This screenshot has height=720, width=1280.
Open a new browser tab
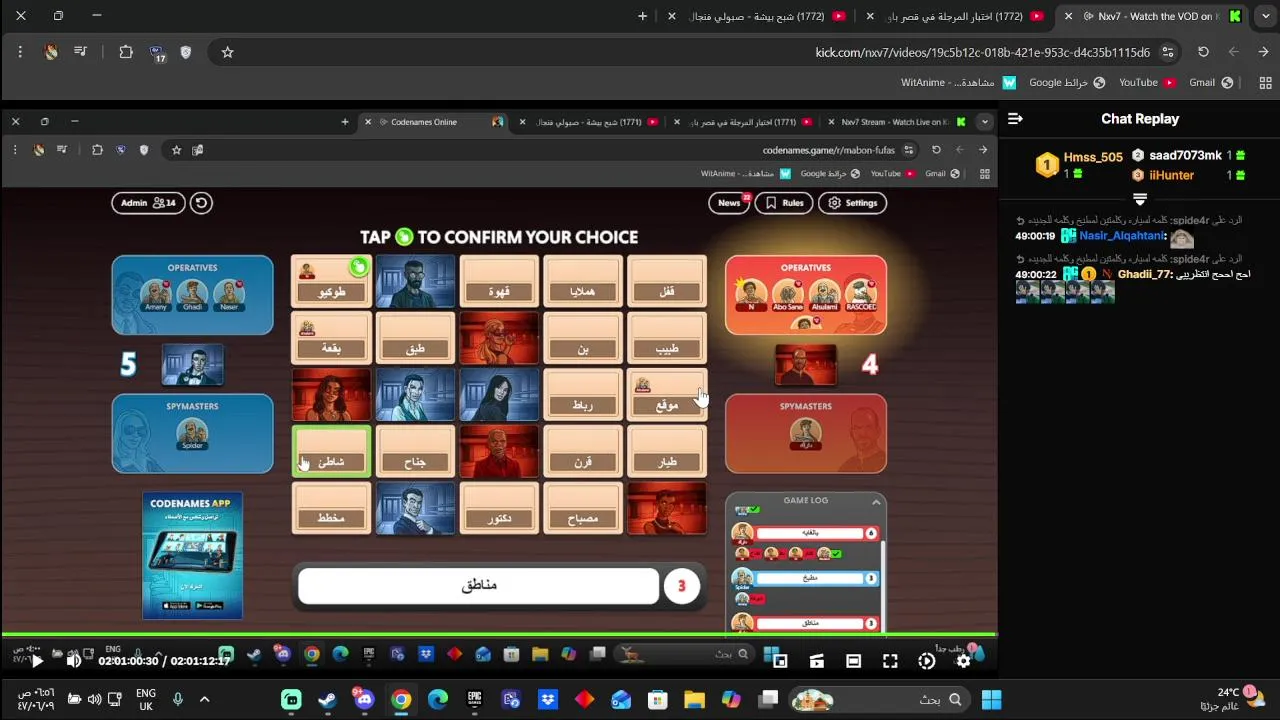[642, 16]
